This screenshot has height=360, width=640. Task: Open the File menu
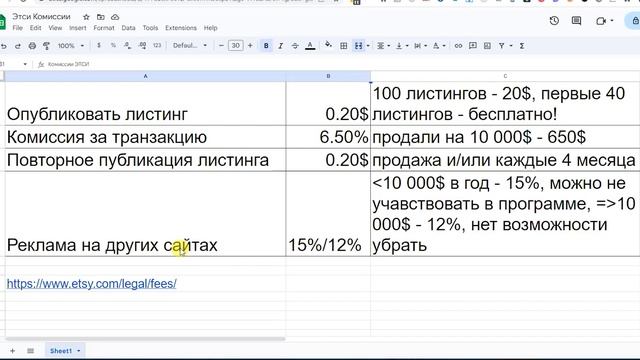coord(18,28)
